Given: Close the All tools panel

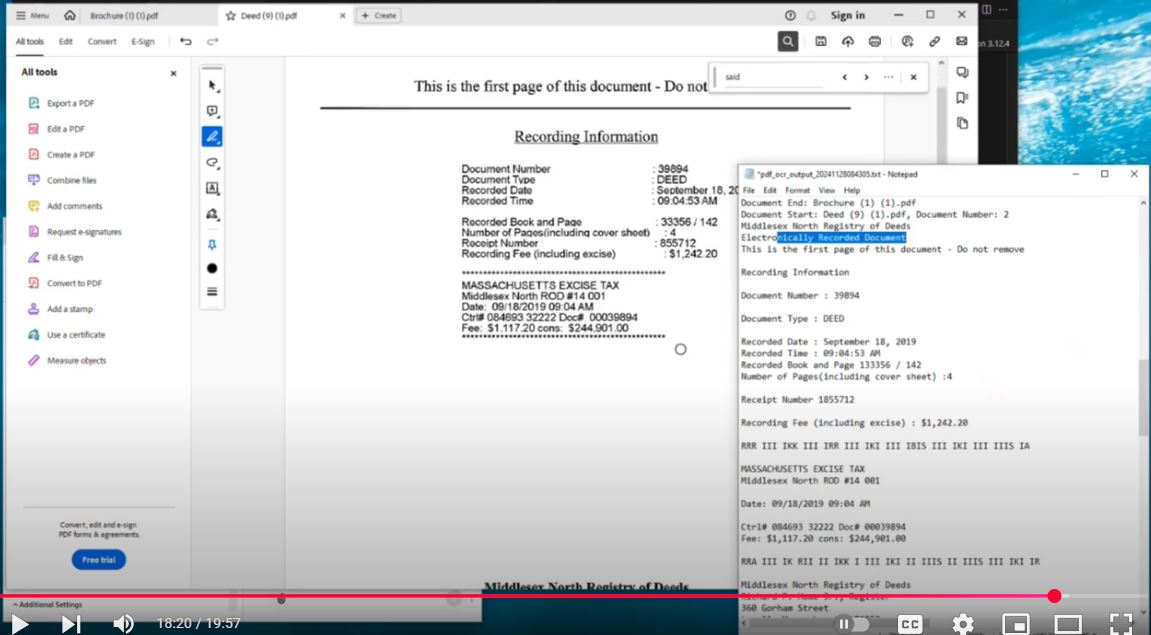Looking at the screenshot, I should [x=173, y=73].
